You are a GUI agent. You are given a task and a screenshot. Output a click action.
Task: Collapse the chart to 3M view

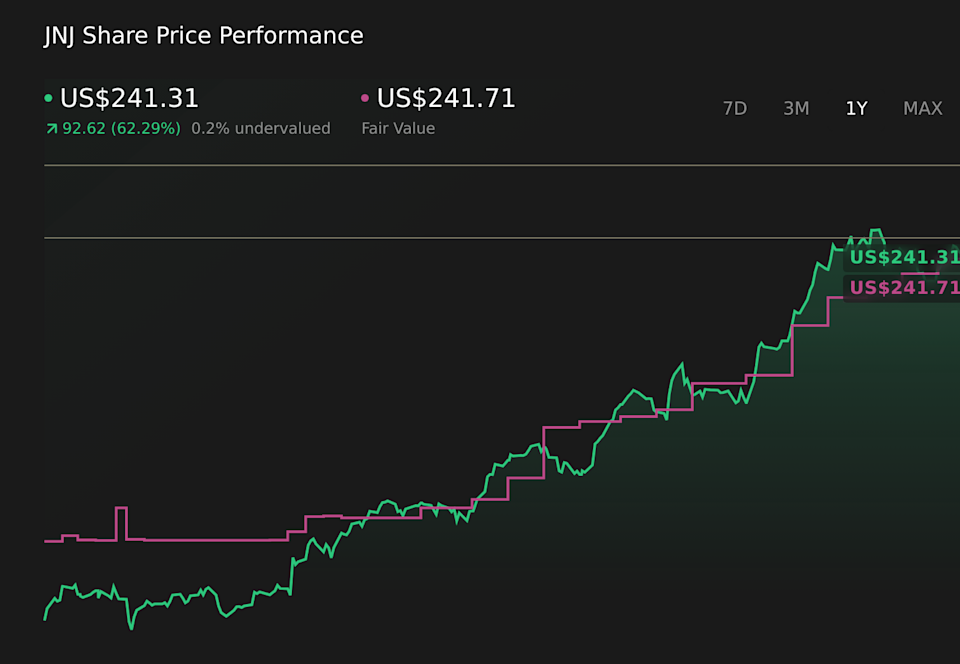pos(796,108)
